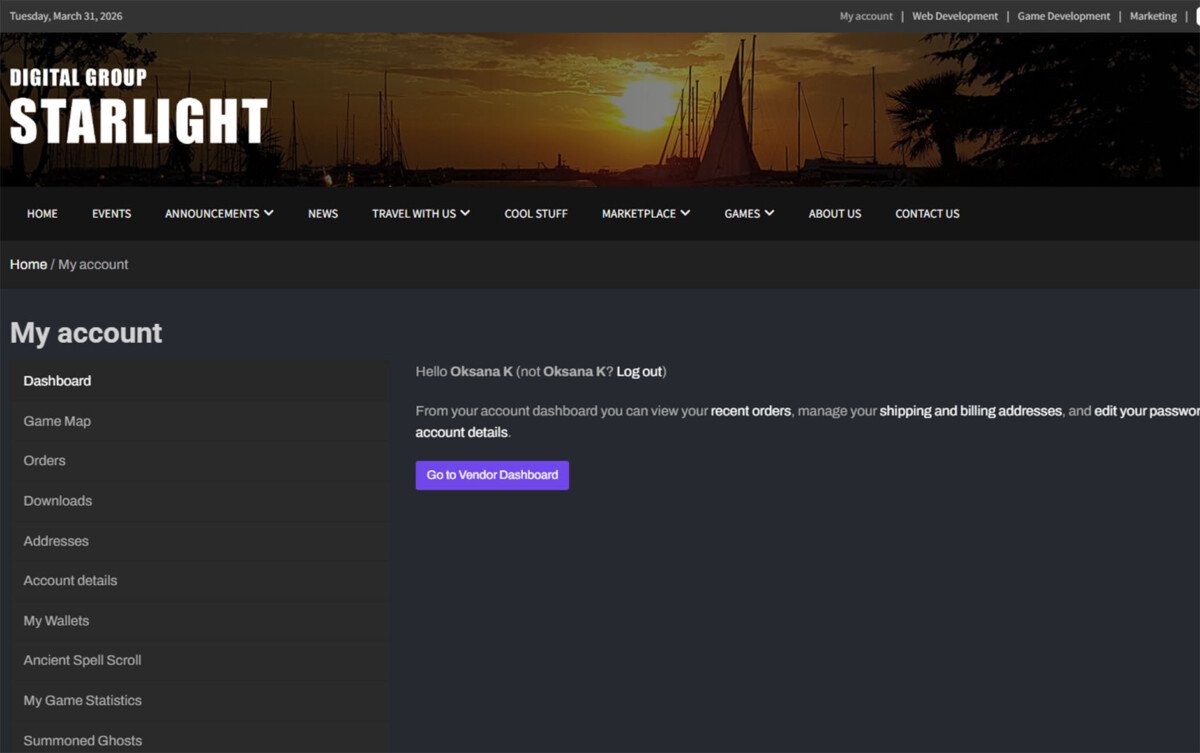This screenshot has width=1200, height=753.
Task: Open the Marketplace dropdown menu
Action: [645, 214]
